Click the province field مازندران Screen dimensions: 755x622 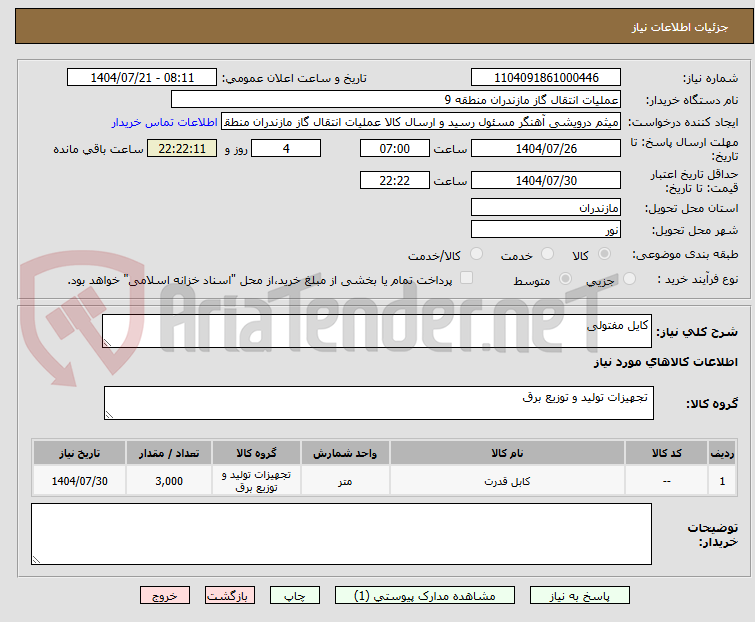click(x=546, y=207)
